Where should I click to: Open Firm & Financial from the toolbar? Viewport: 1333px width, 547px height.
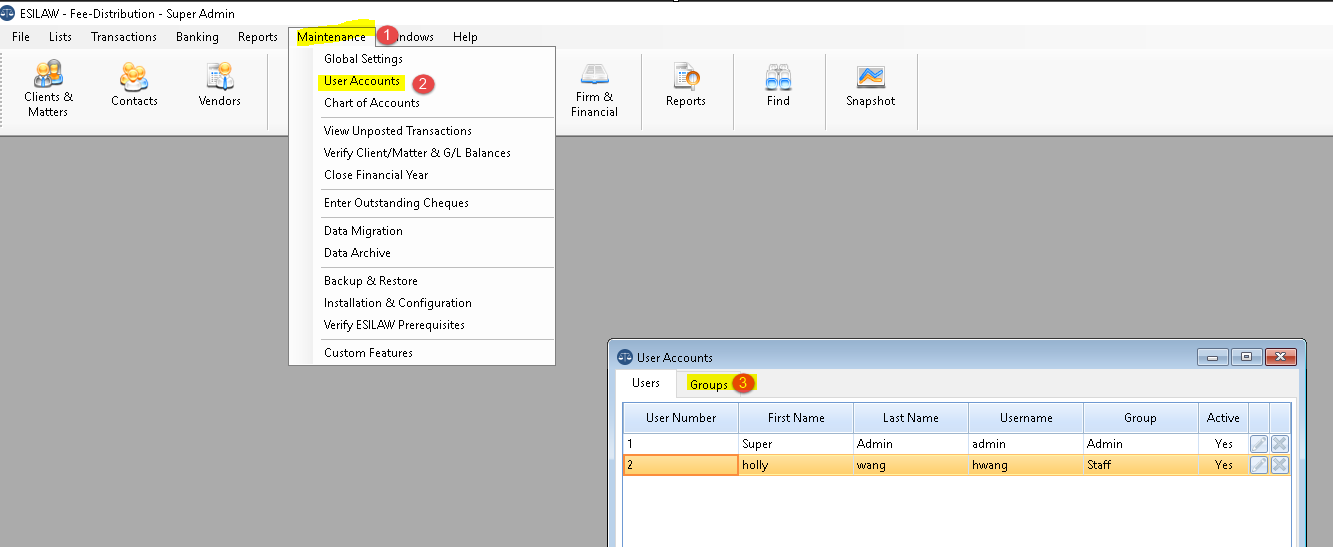(x=594, y=90)
